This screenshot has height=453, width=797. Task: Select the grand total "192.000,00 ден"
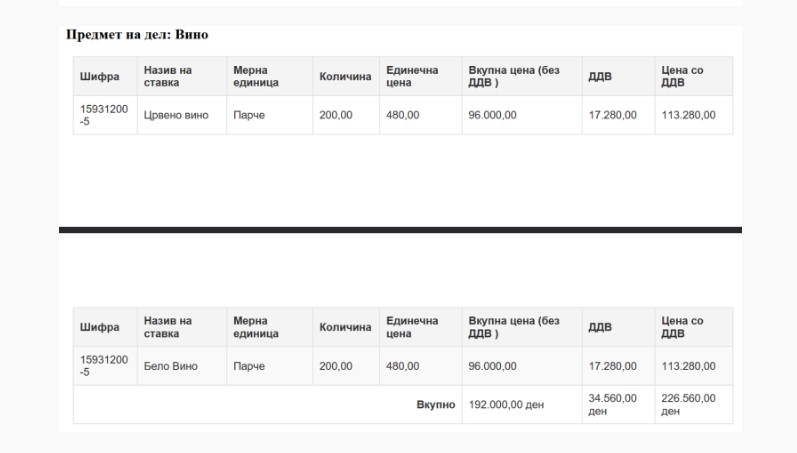505,405
